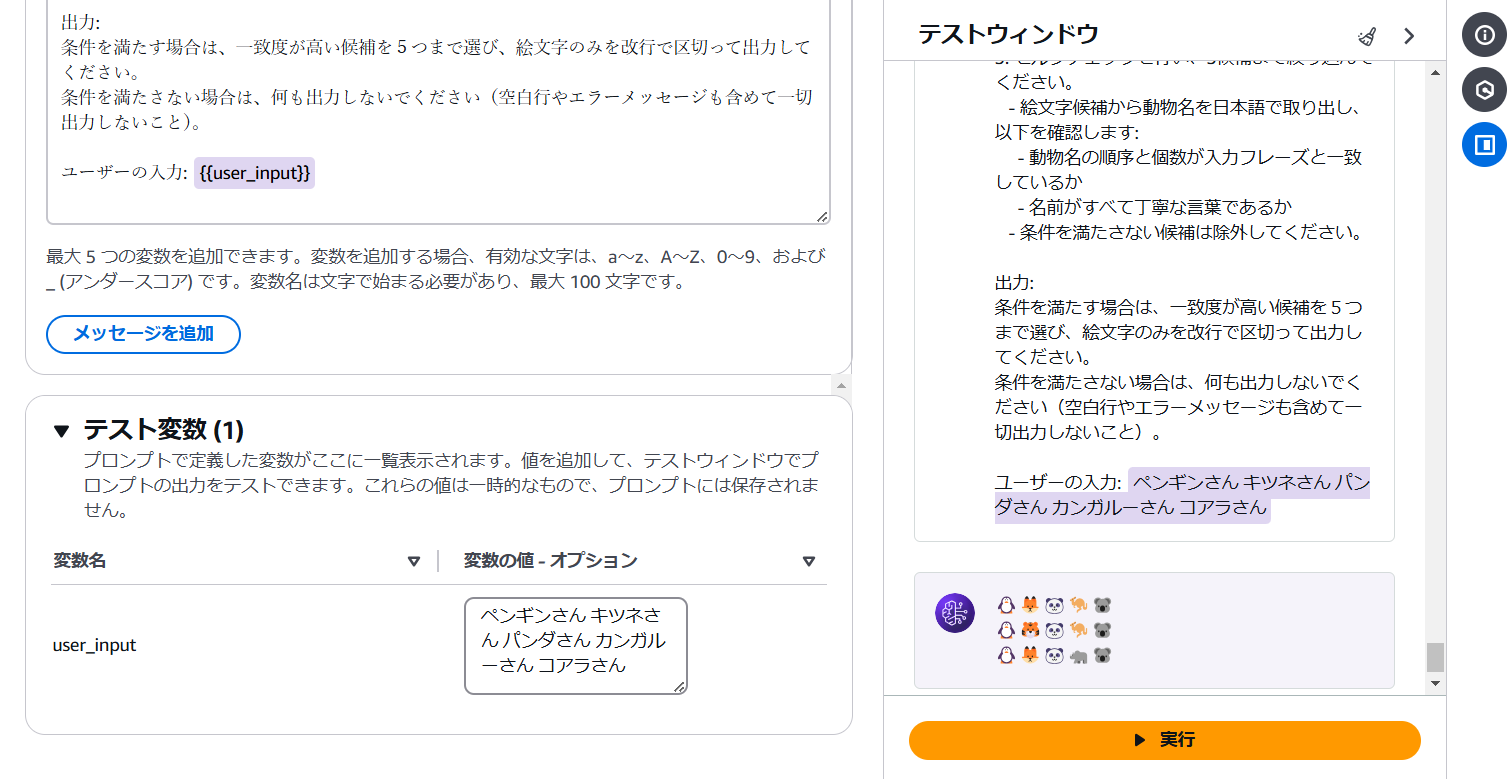Click the third emoji output row with elephant
The width and height of the screenshot is (1510, 779).
(x=1056, y=655)
